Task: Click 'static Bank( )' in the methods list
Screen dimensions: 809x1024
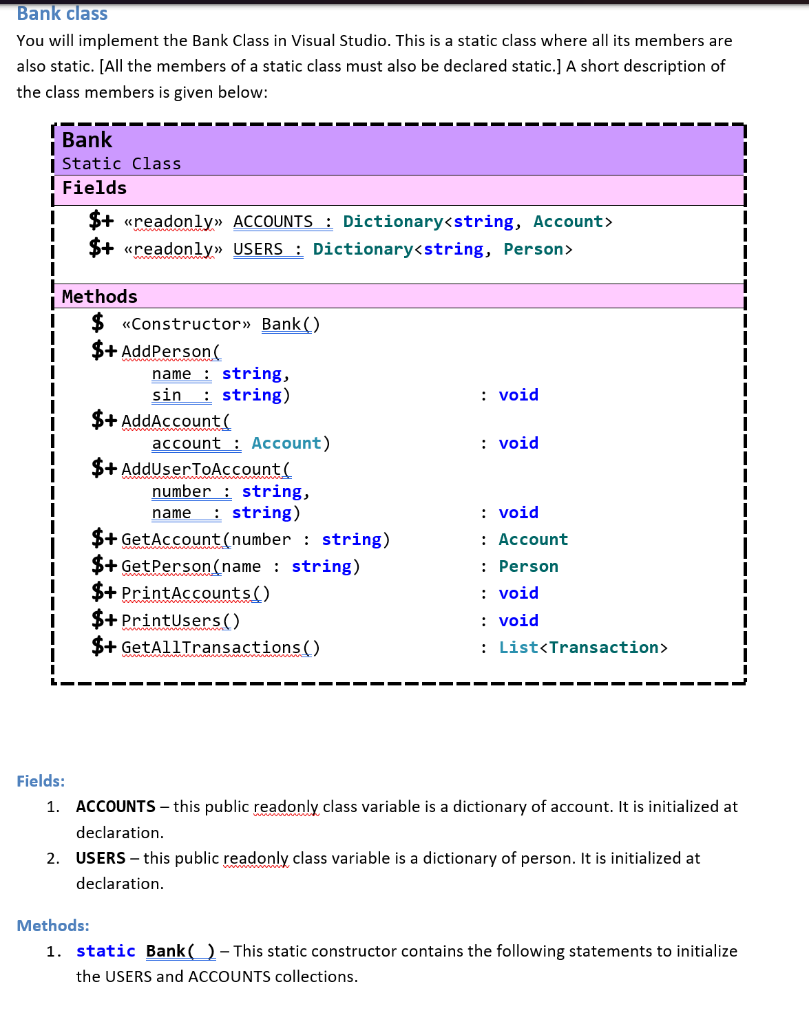Action: pyautogui.click(x=146, y=951)
